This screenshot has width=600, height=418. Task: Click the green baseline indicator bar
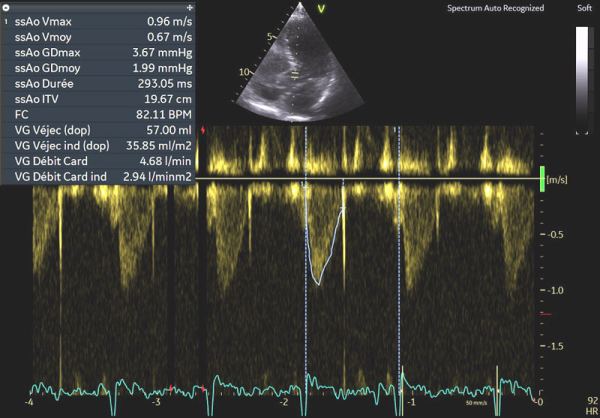tap(543, 179)
